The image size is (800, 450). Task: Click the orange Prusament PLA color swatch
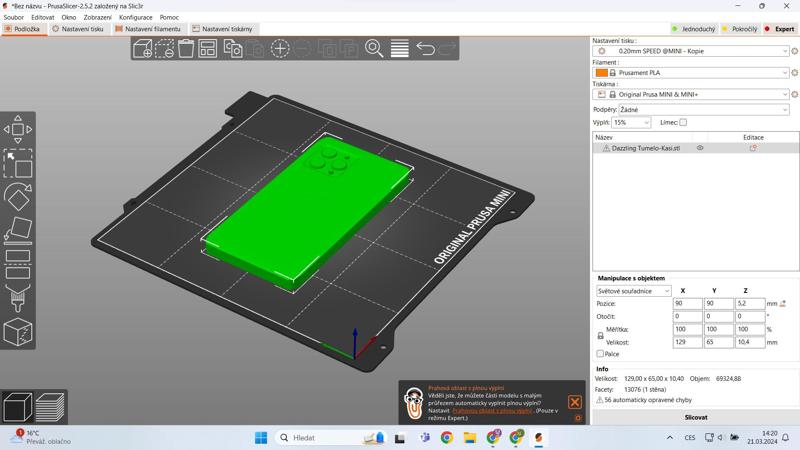coord(601,73)
